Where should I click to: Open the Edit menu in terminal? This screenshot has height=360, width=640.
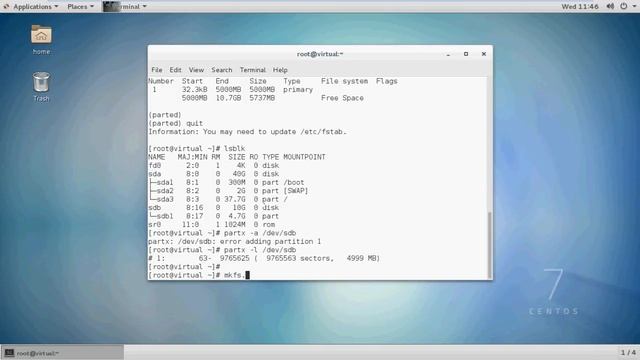click(176, 70)
